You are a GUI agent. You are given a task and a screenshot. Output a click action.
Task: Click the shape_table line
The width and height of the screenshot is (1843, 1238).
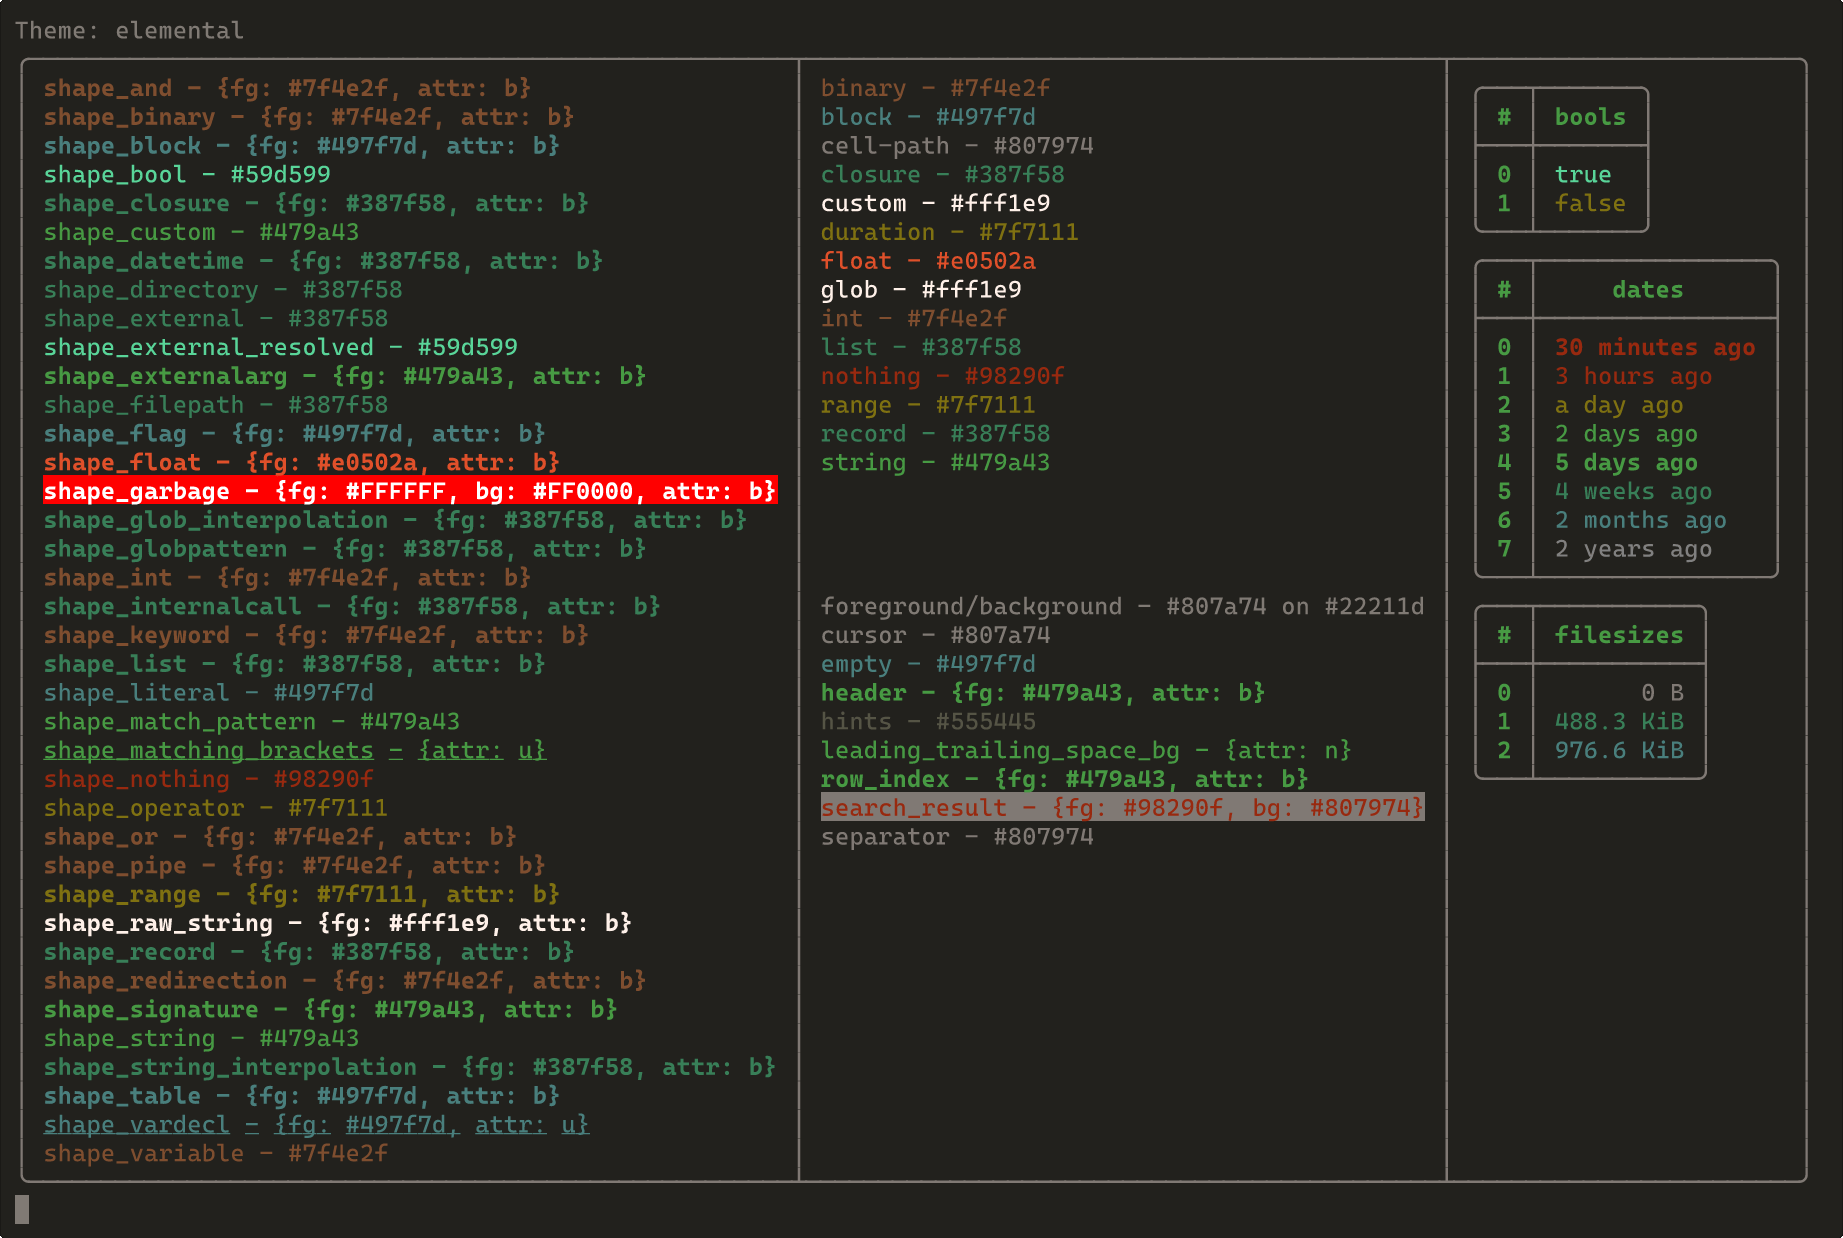[302, 1097]
